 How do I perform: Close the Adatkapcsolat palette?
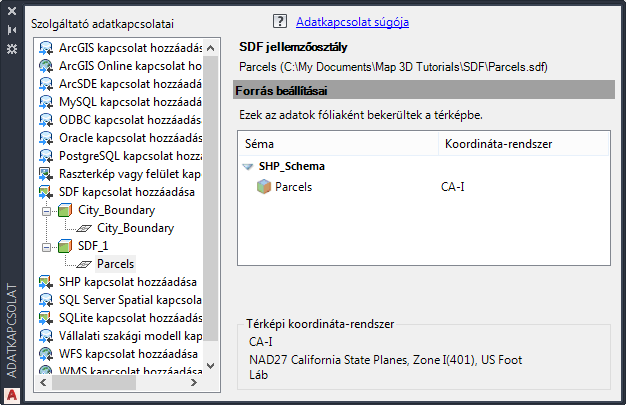coord(11,10)
